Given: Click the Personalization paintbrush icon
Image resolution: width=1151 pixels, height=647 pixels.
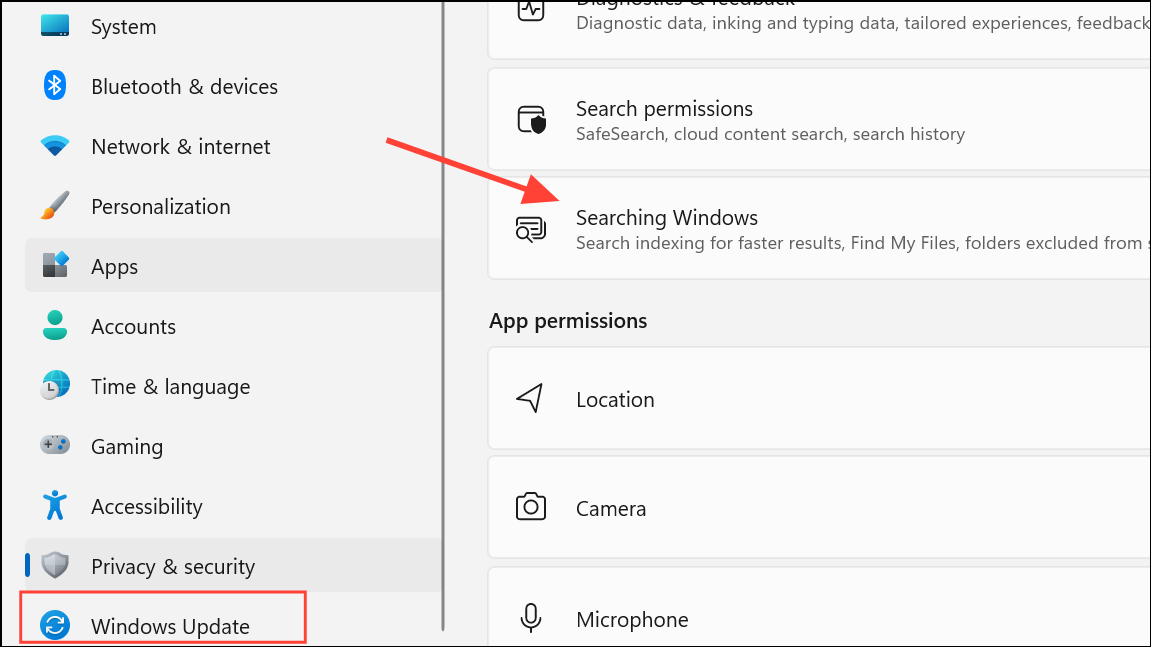Looking at the screenshot, I should 55,206.
